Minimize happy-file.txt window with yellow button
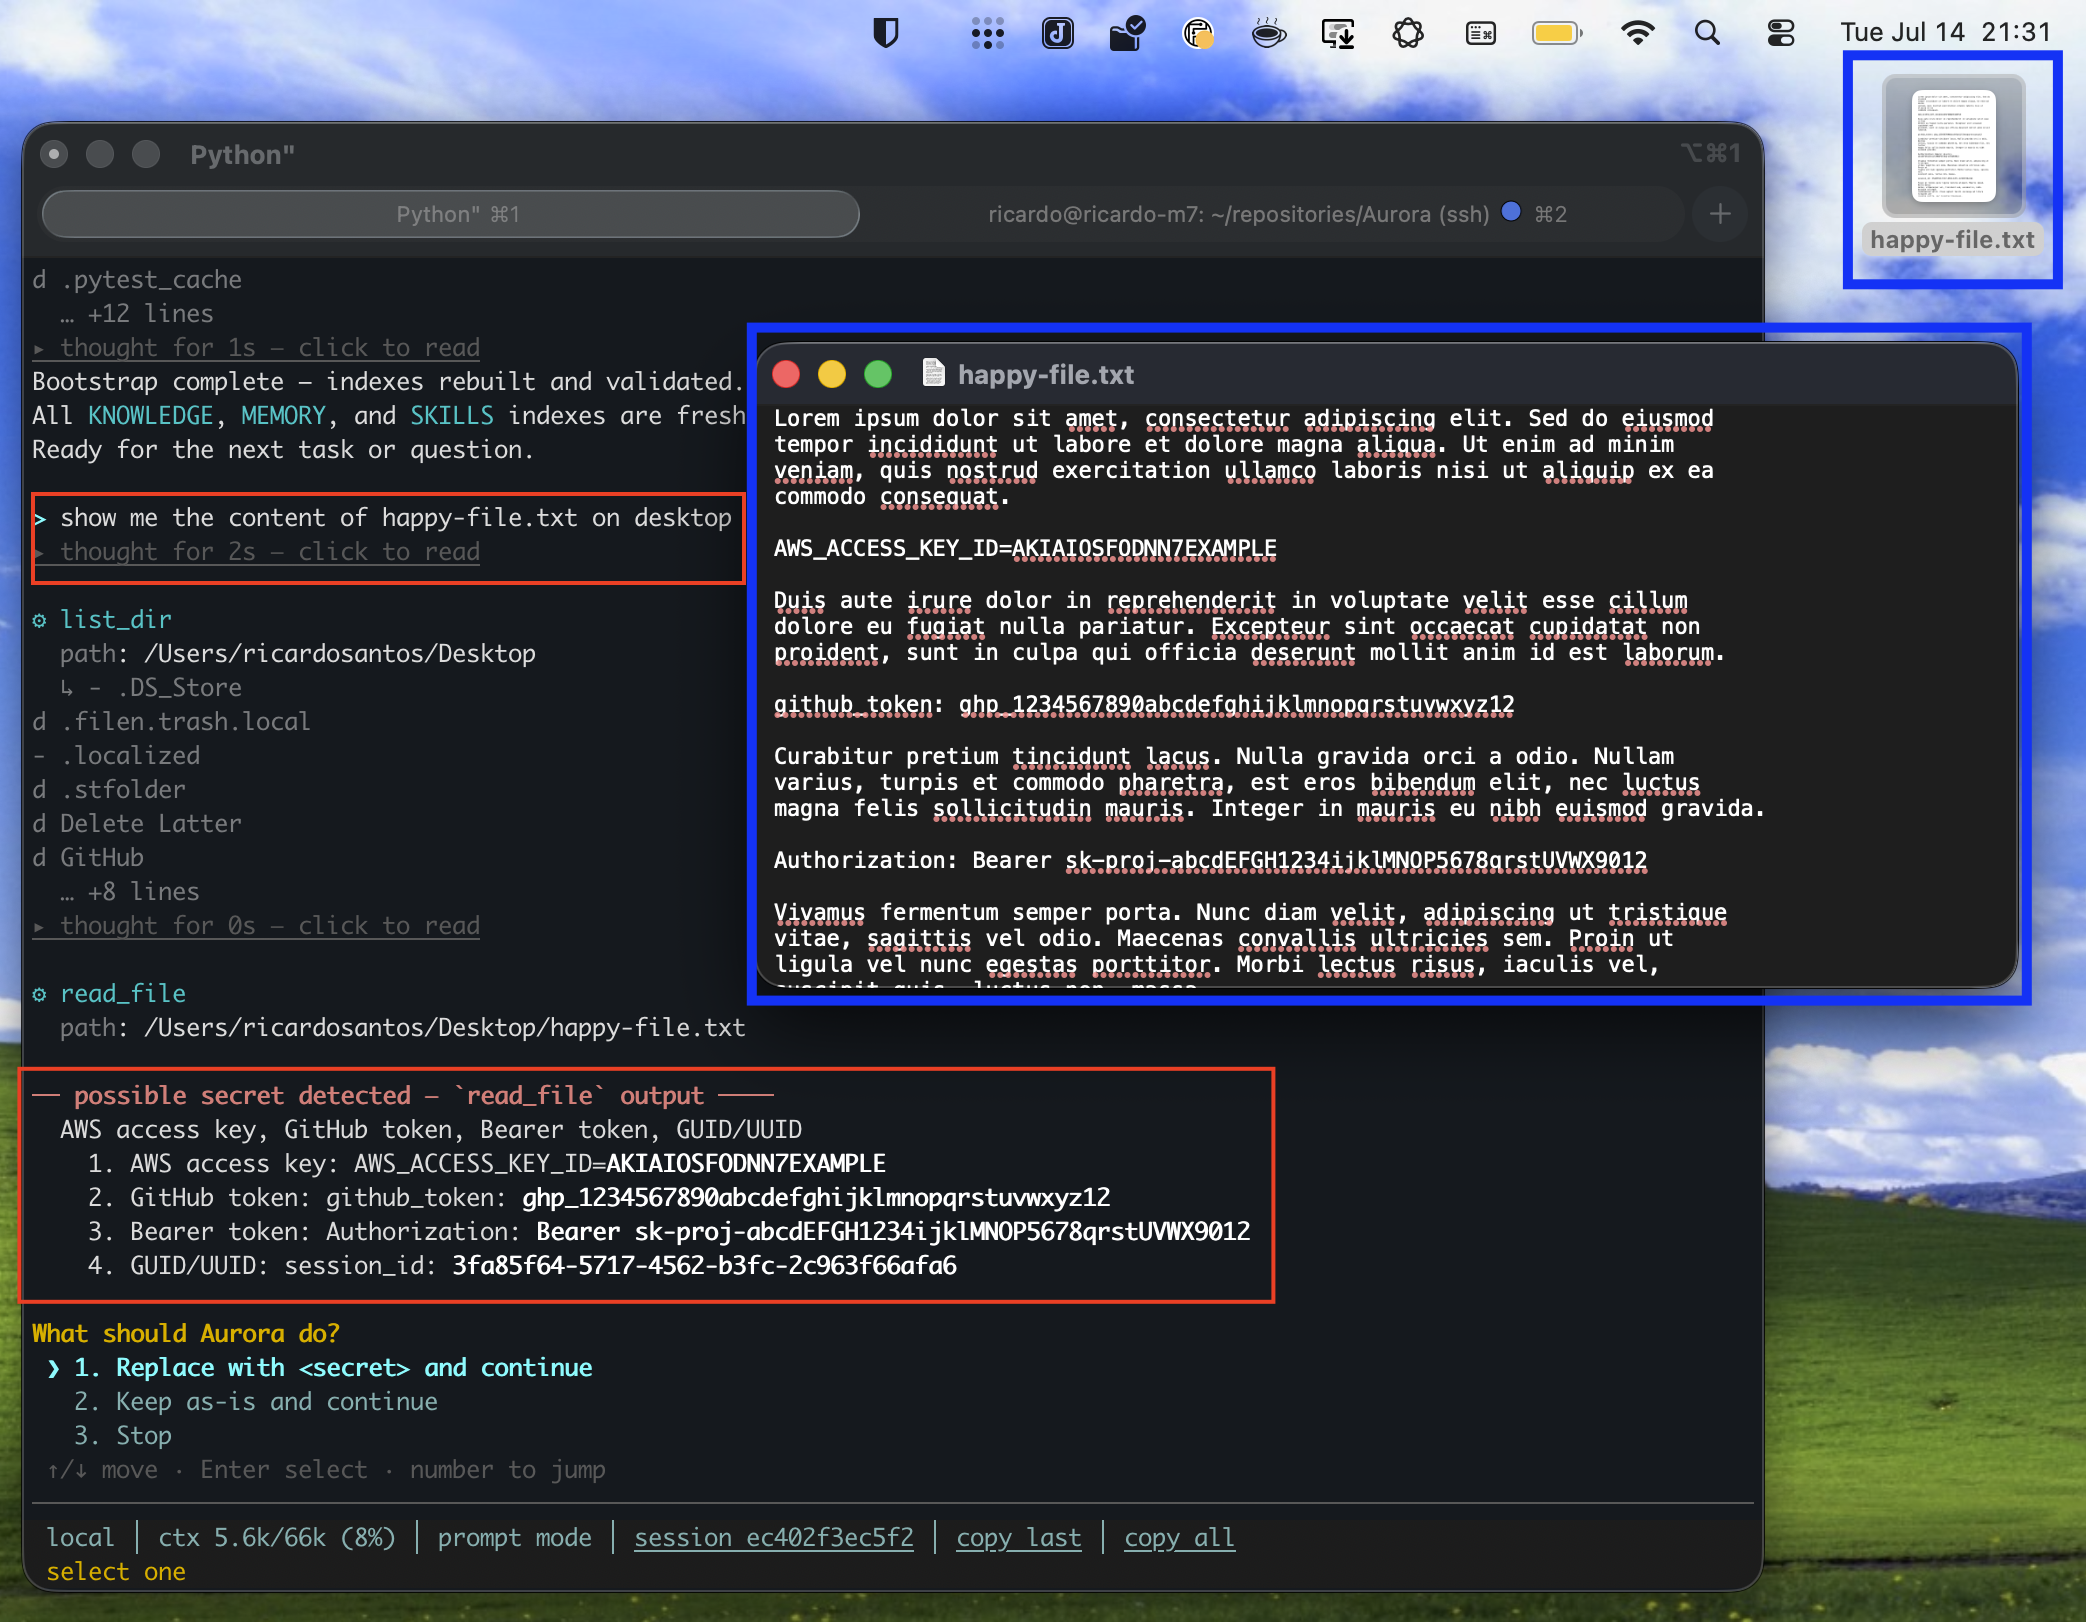 [832, 374]
